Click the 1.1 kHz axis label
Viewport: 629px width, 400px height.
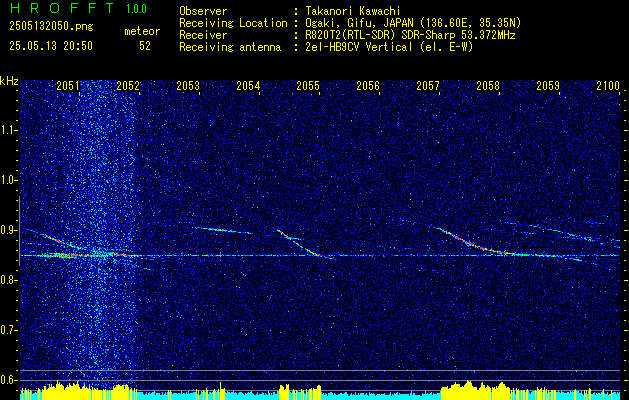coord(8,130)
